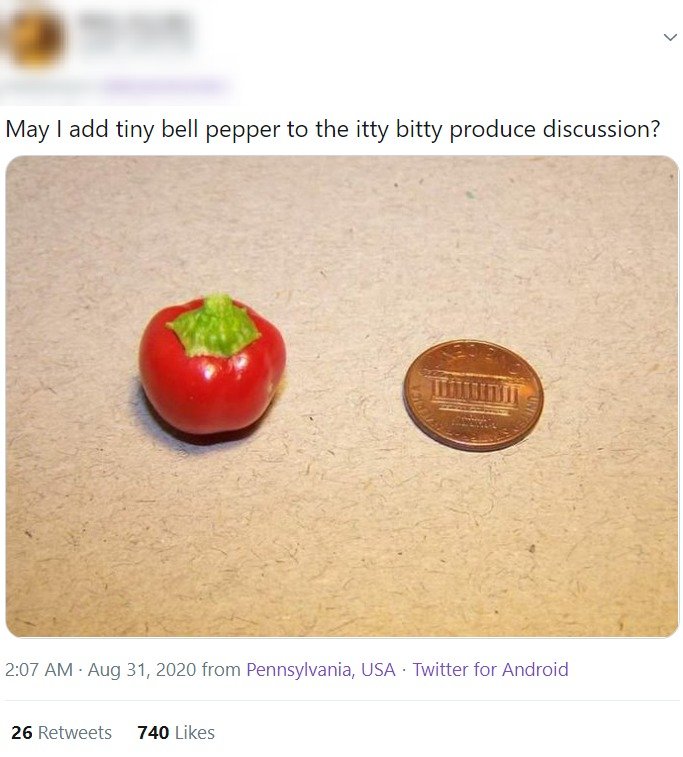This screenshot has height=757, width=683.
Task: View the 740 Likes list
Action: click(x=176, y=732)
